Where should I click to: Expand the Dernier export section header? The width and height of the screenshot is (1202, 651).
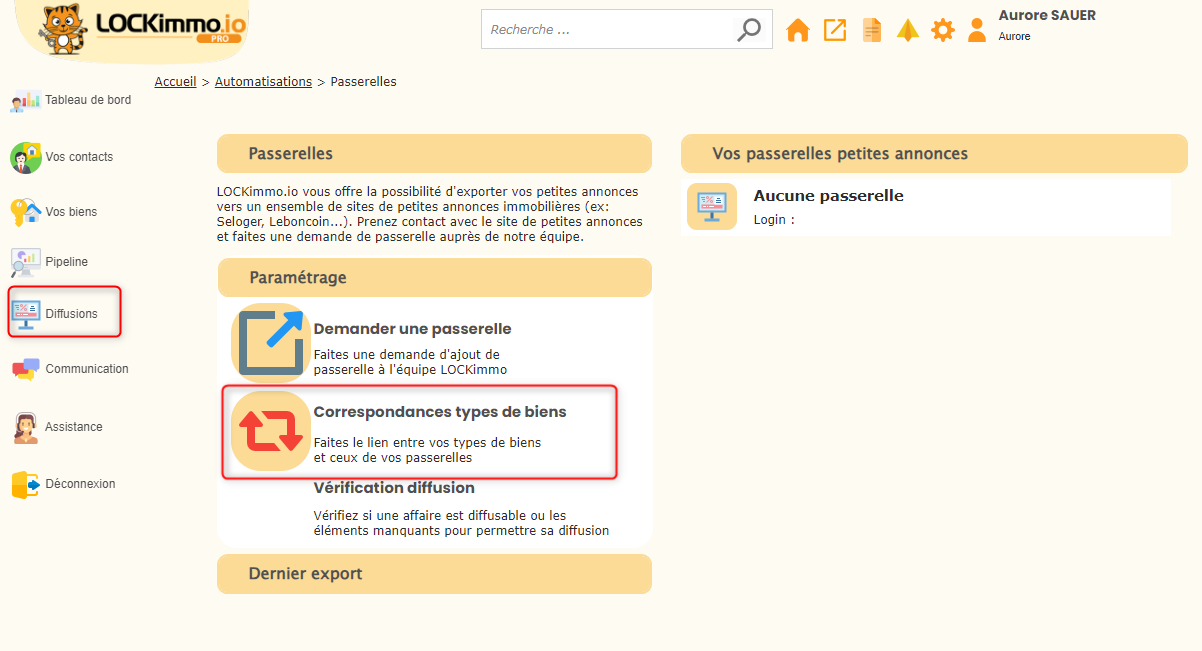[434, 574]
